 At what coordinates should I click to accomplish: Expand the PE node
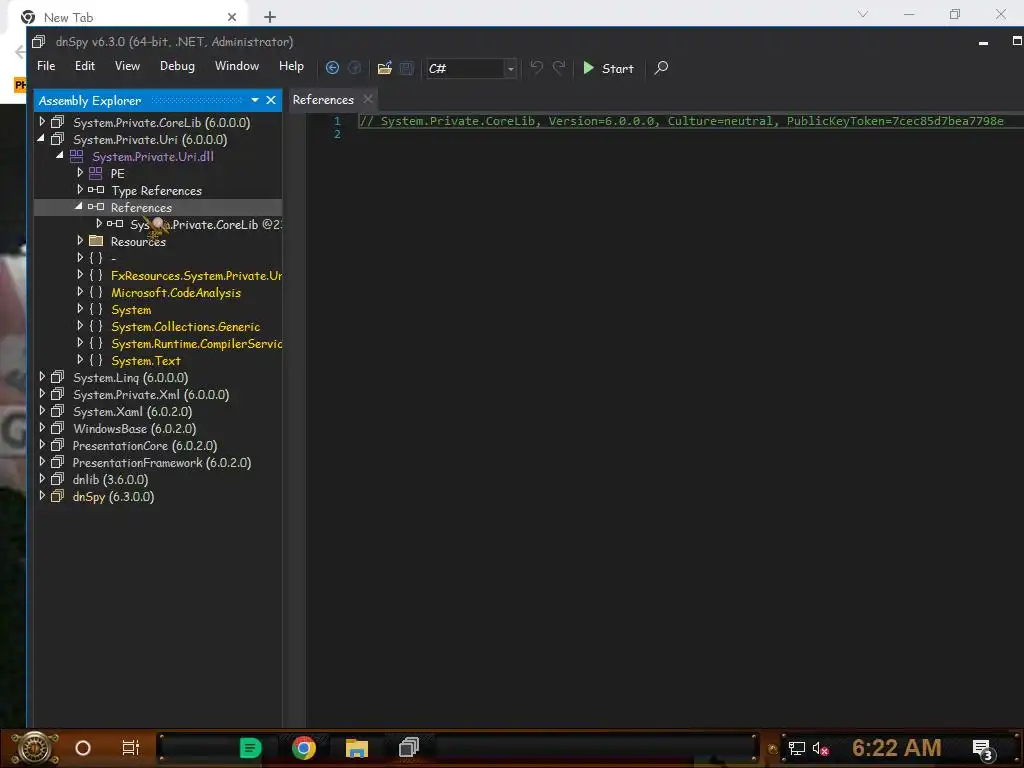tap(80, 172)
